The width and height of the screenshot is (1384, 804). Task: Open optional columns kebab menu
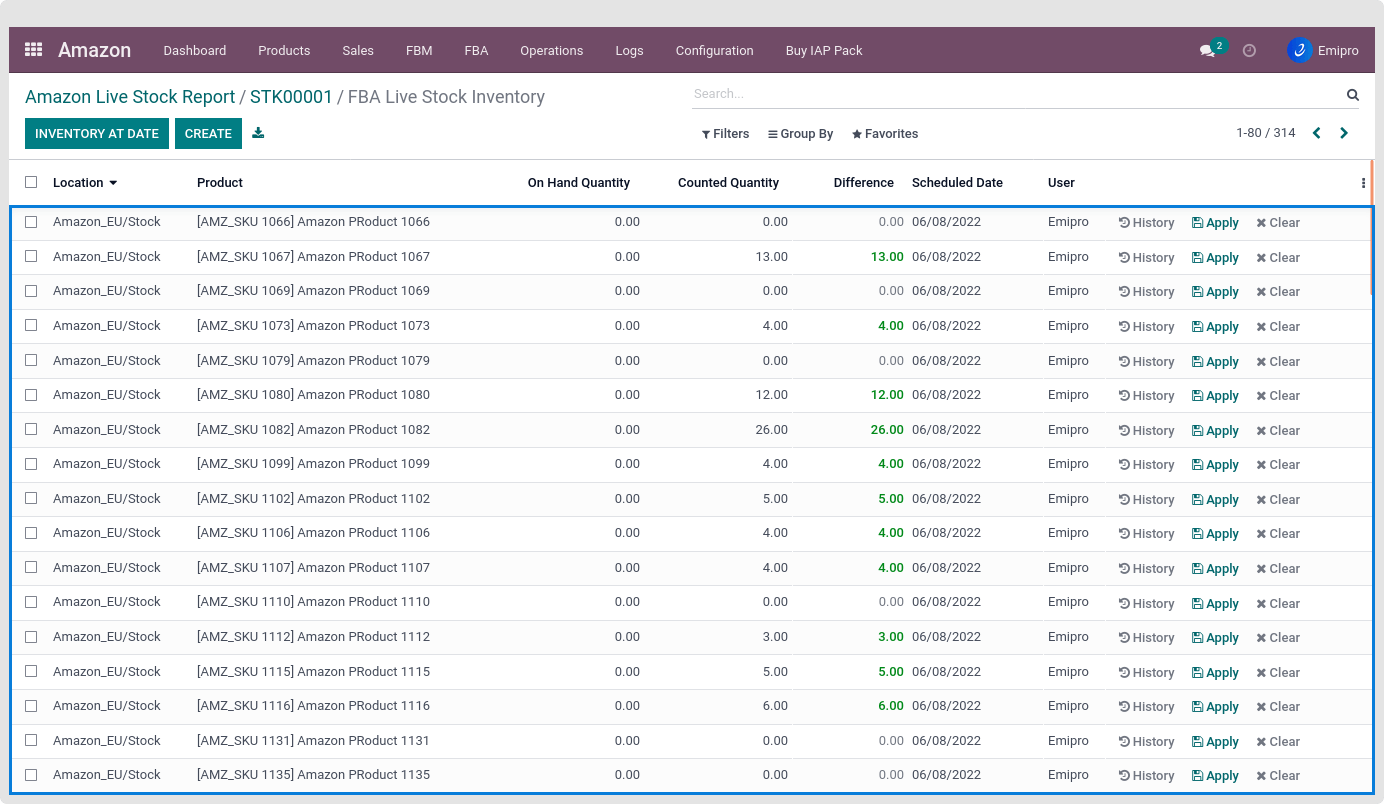(x=1363, y=183)
